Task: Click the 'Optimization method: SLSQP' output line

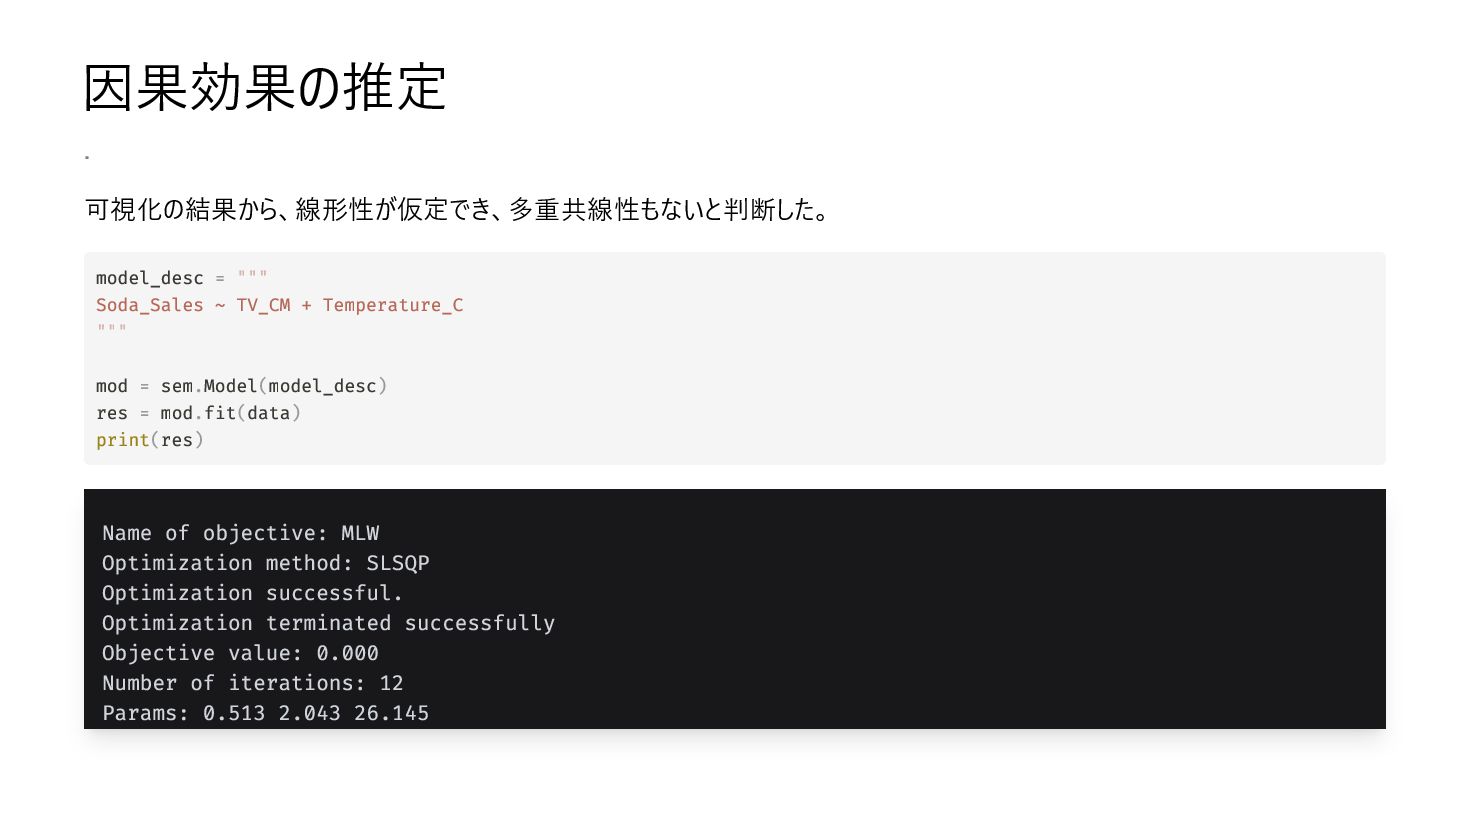Action: [x=266, y=563]
